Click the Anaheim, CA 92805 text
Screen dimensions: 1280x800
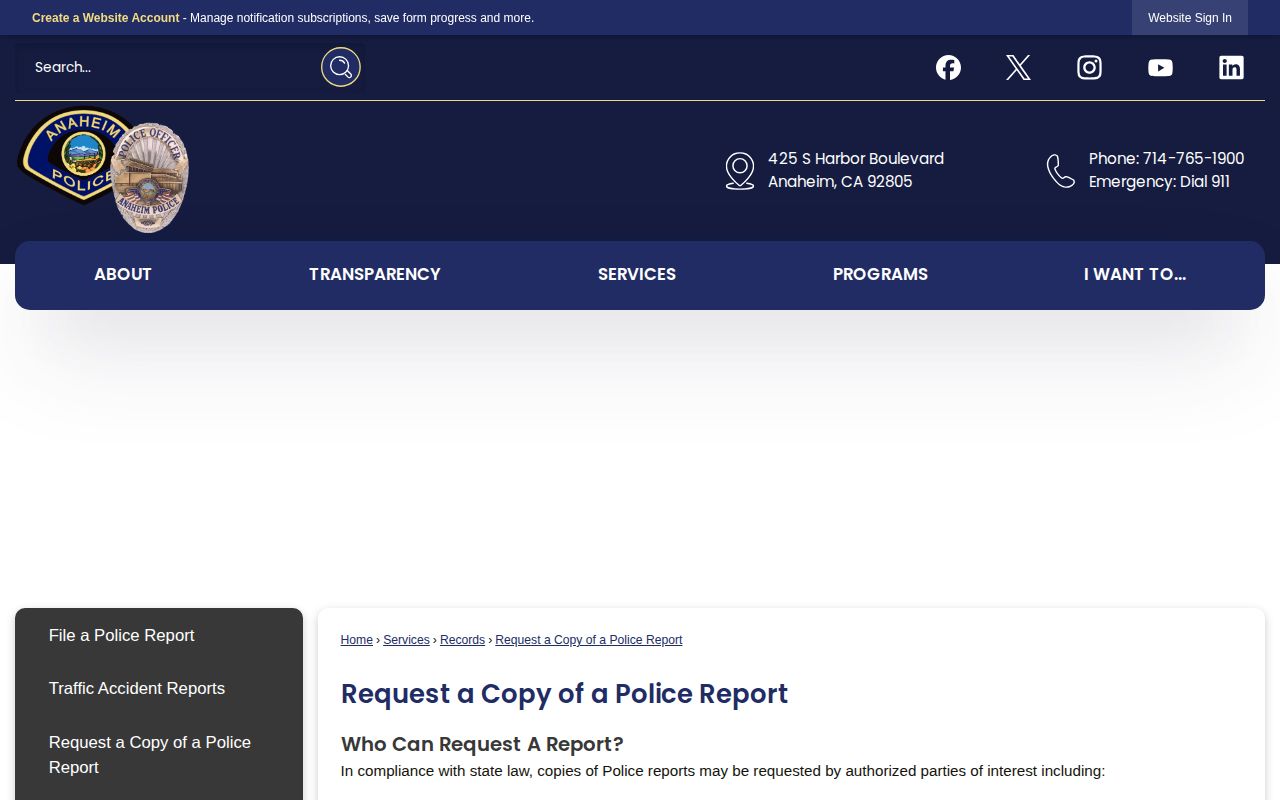[840, 182]
